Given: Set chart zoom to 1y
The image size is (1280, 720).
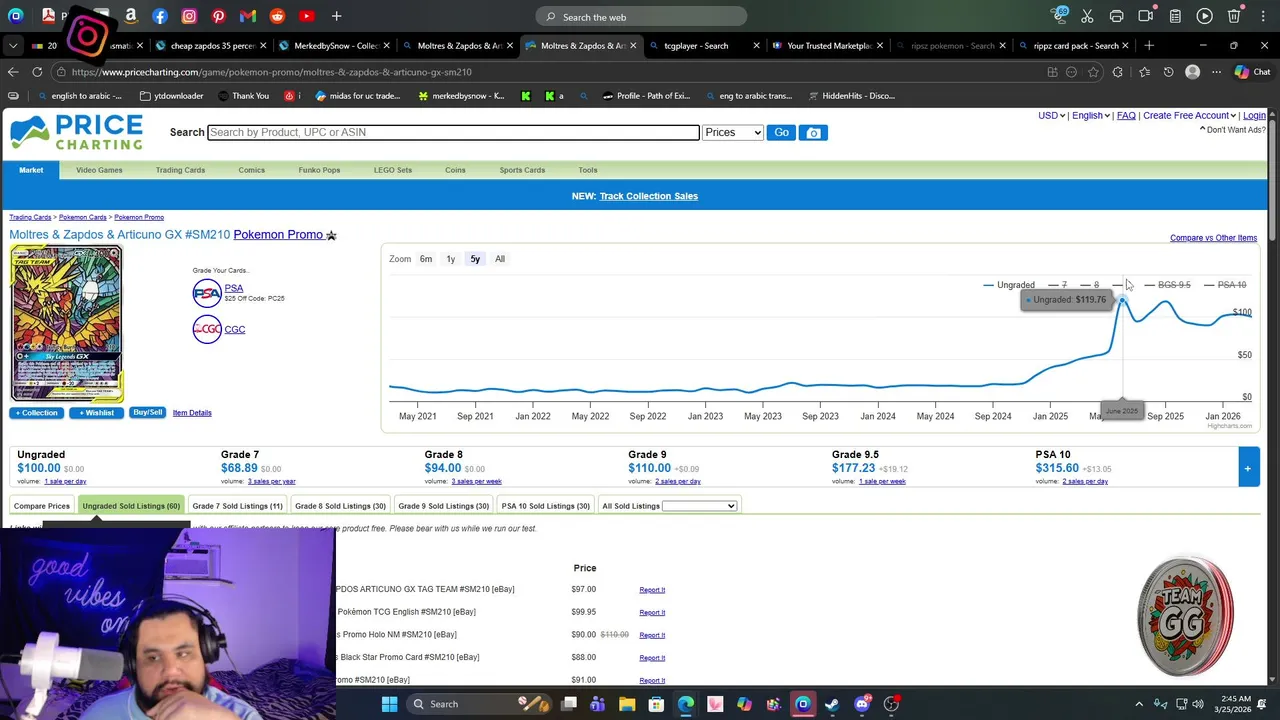Looking at the screenshot, I should 451,259.
